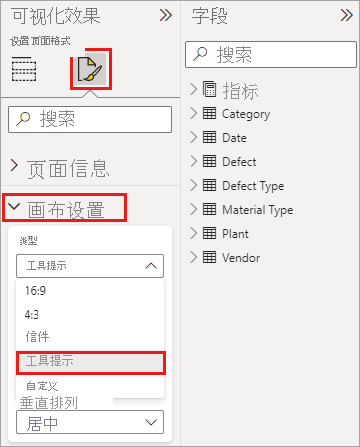Click the calculator icon beside 指标
This screenshot has width=360, height=447.
click(x=209, y=89)
